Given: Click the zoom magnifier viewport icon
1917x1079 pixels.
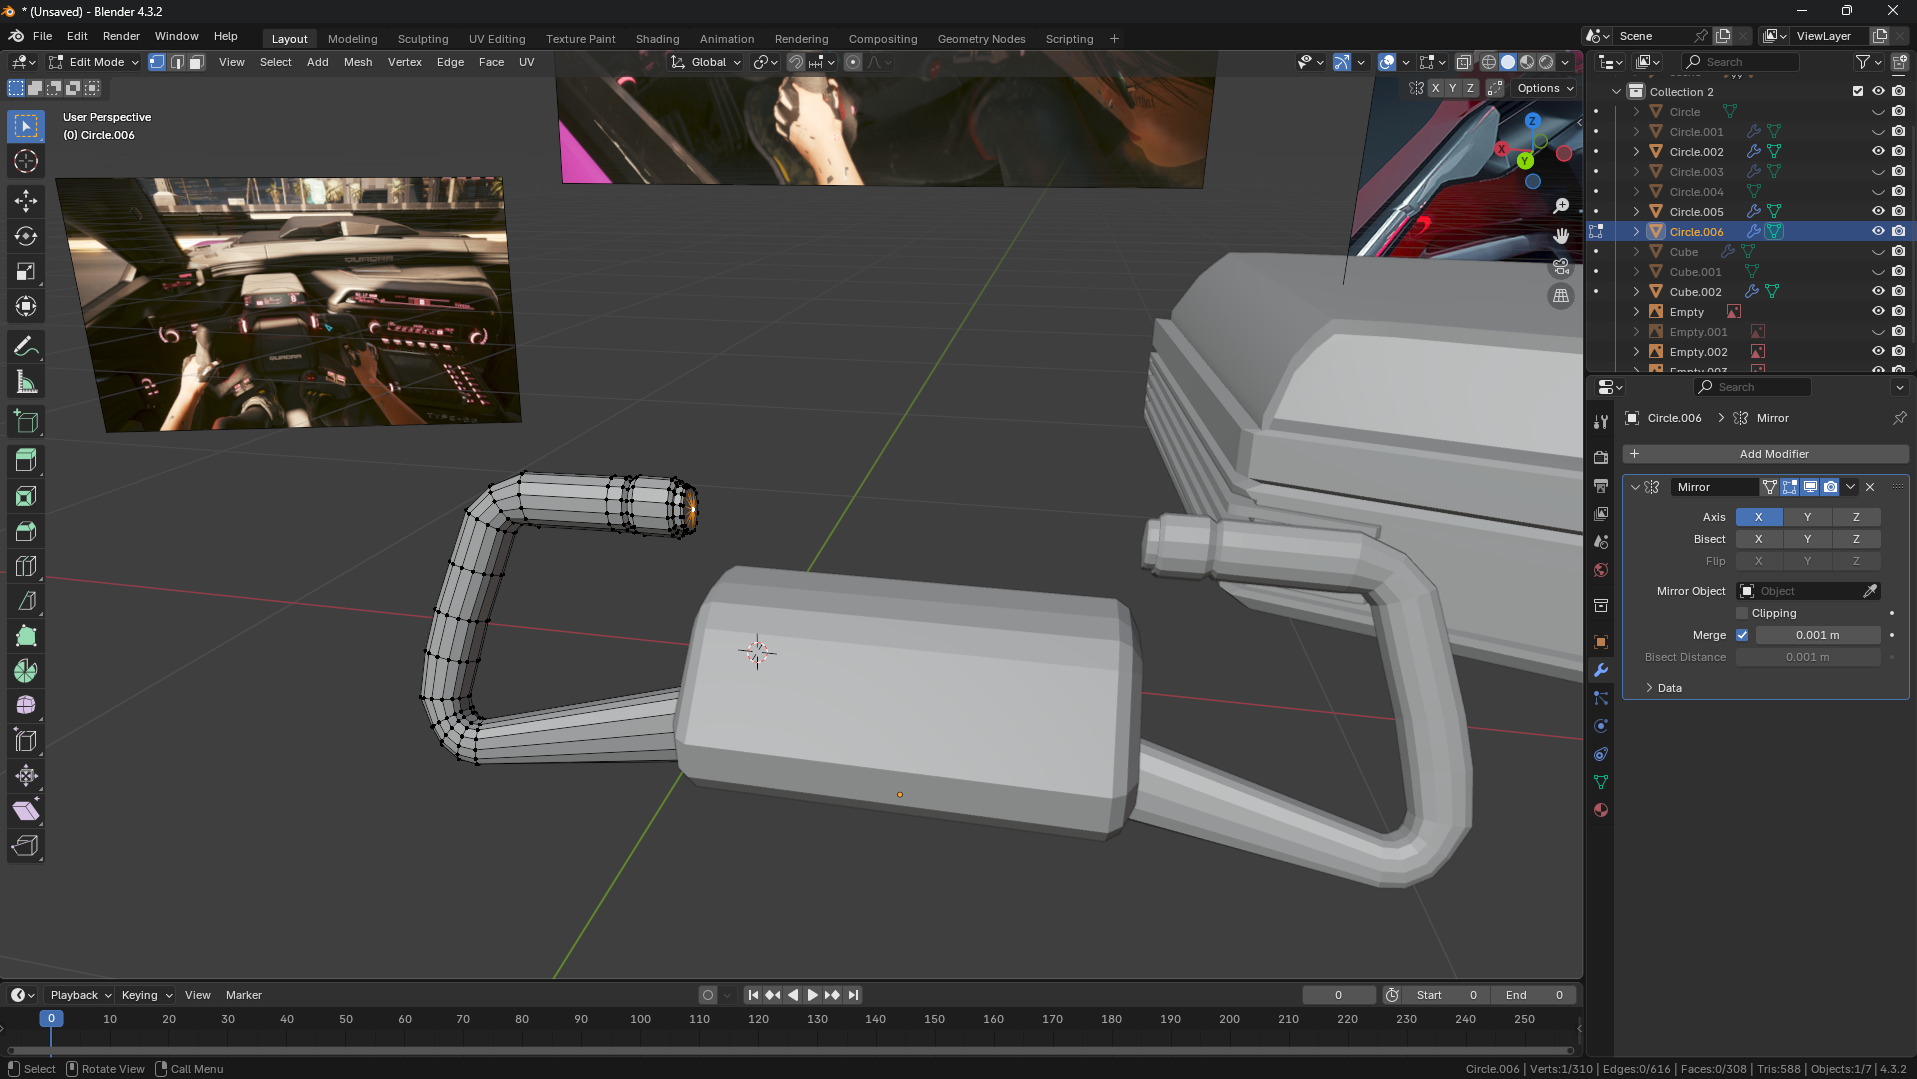Looking at the screenshot, I should point(1561,206).
